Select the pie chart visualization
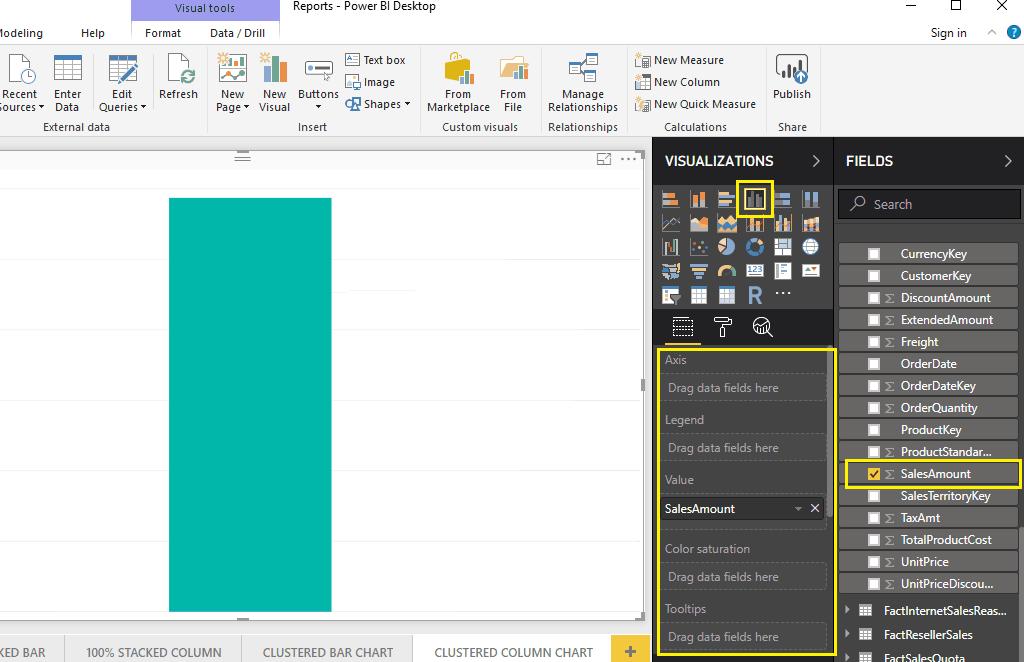 pyautogui.click(x=727, y=247)
